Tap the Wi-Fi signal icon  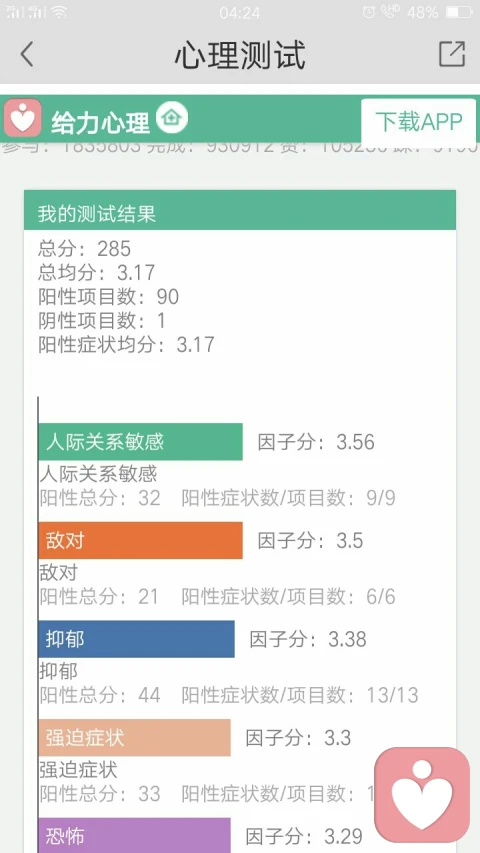tap(59, 12)
